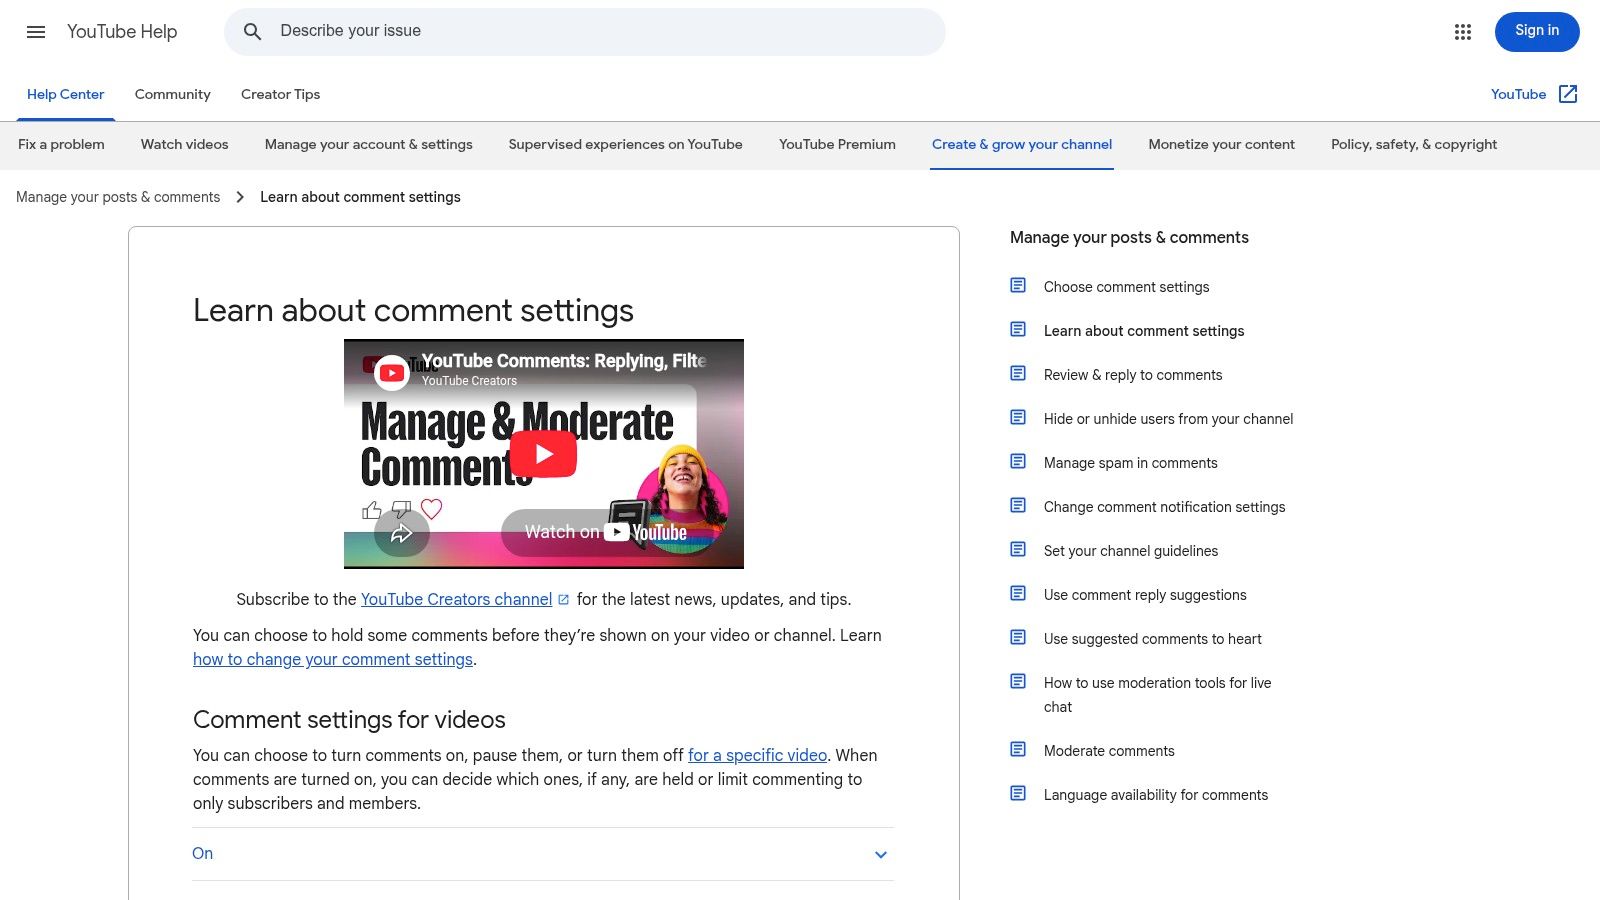Open YouTube external link icon

tap(1568, 94)
